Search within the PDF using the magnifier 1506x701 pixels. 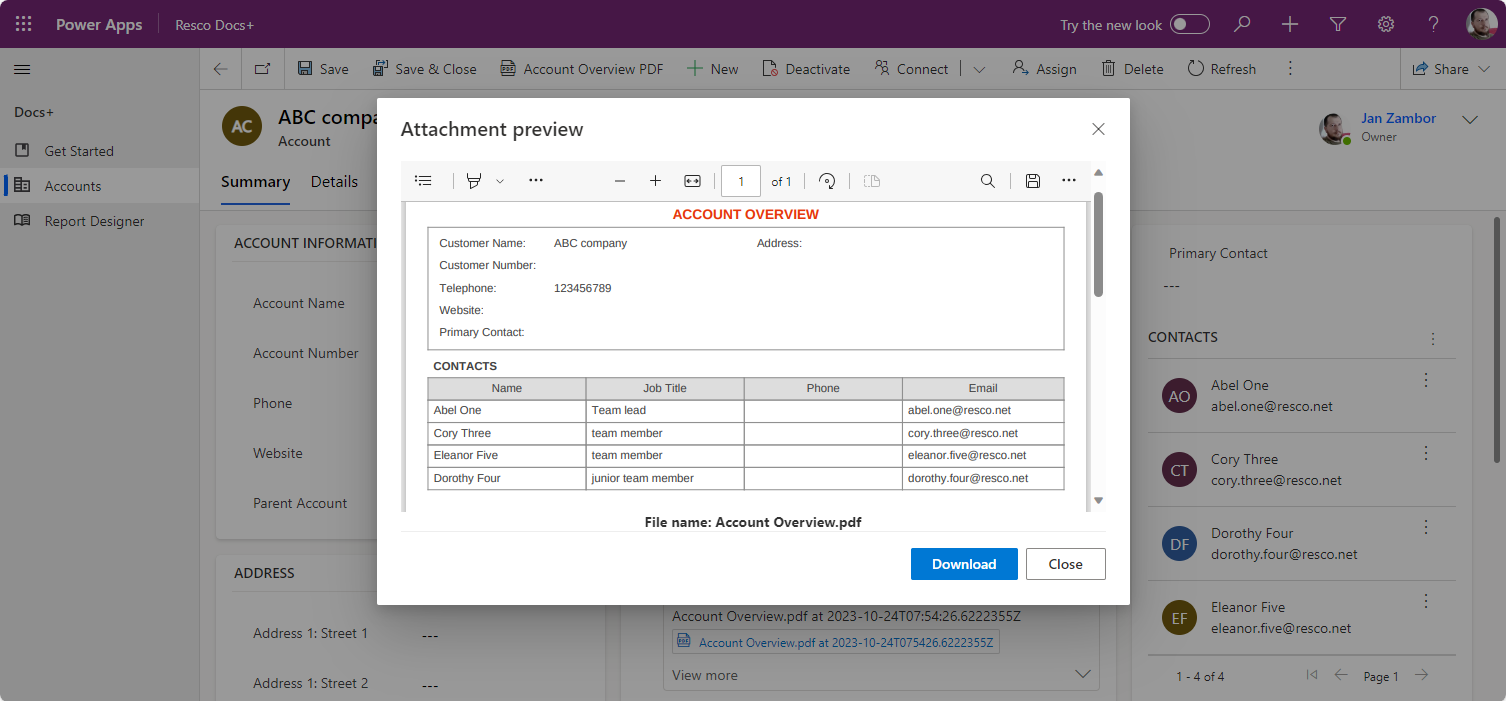click(988, 181)
